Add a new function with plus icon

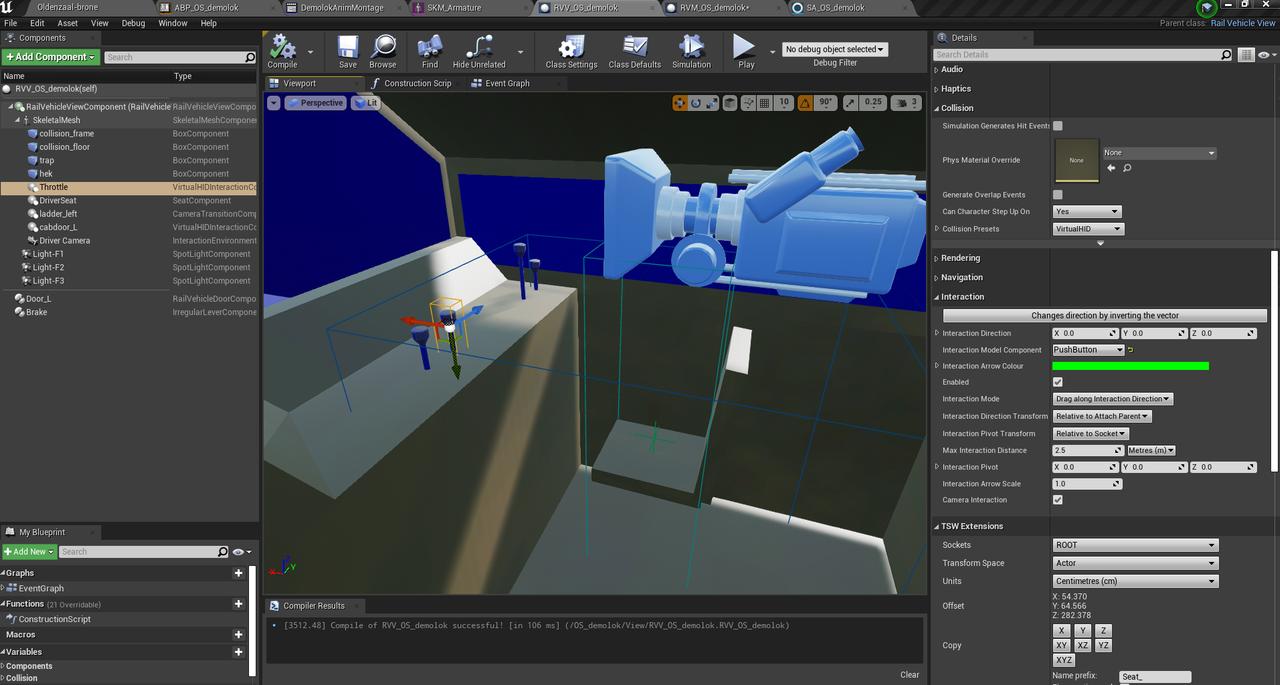point(238,604)
